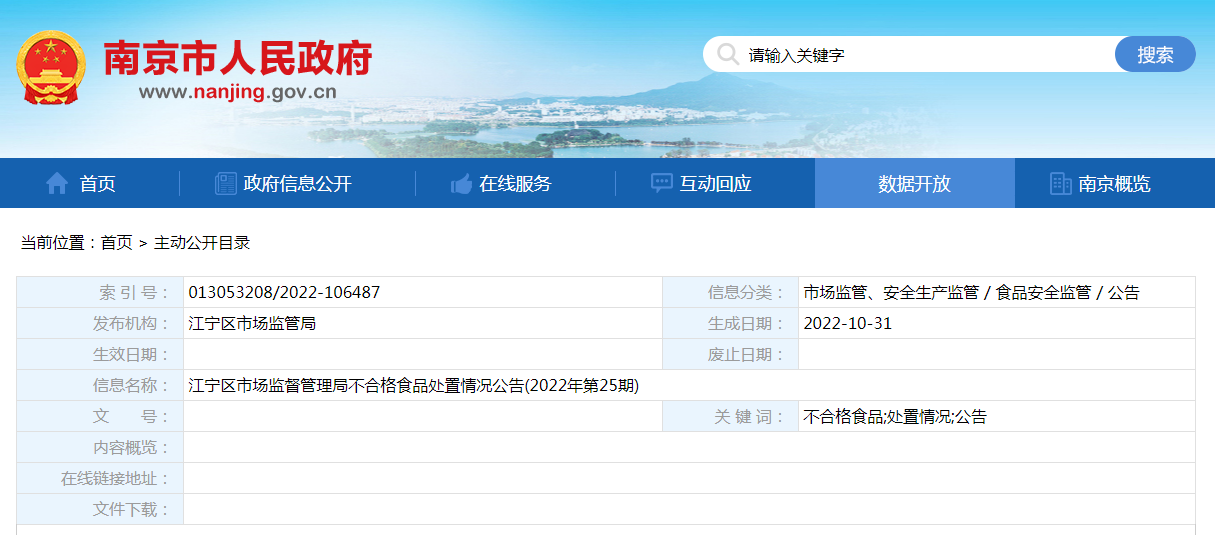
Task: Go to 首页 in the breadcrumb
Action: [x=116, y=242]
